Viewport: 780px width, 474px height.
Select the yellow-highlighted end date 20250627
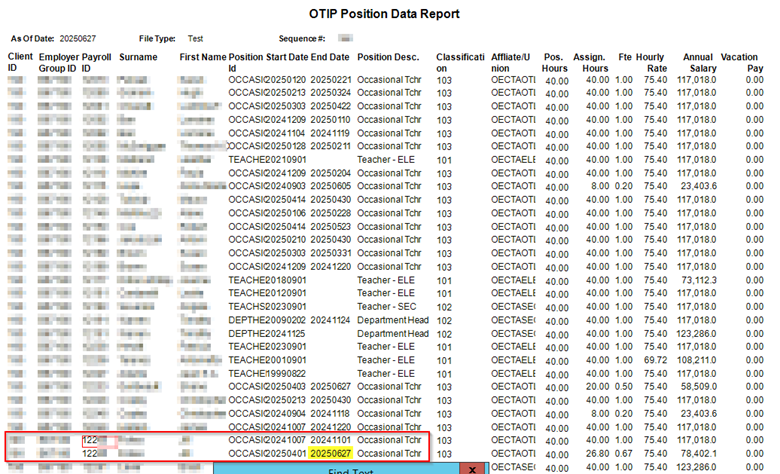click(x=330, y=453)
